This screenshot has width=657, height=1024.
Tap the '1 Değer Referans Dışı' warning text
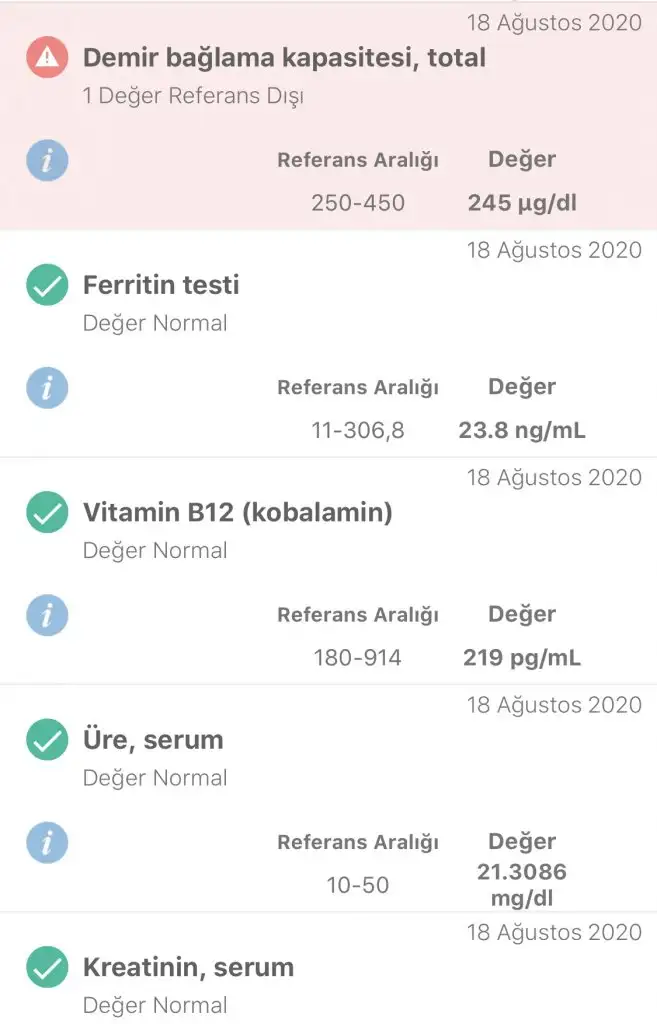tap(193, 97)
